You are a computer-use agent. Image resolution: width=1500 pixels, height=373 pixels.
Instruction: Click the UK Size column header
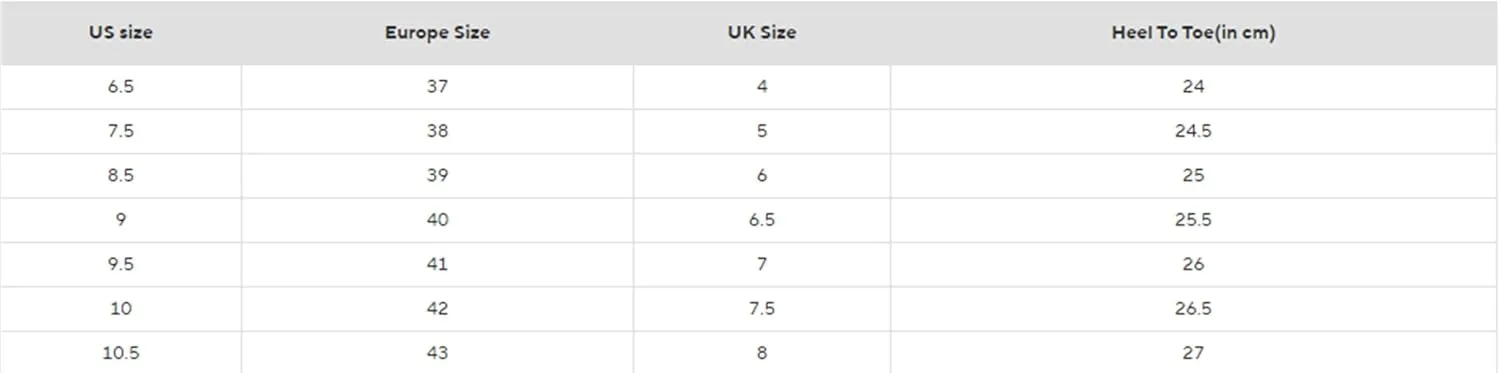pos(762,33)
